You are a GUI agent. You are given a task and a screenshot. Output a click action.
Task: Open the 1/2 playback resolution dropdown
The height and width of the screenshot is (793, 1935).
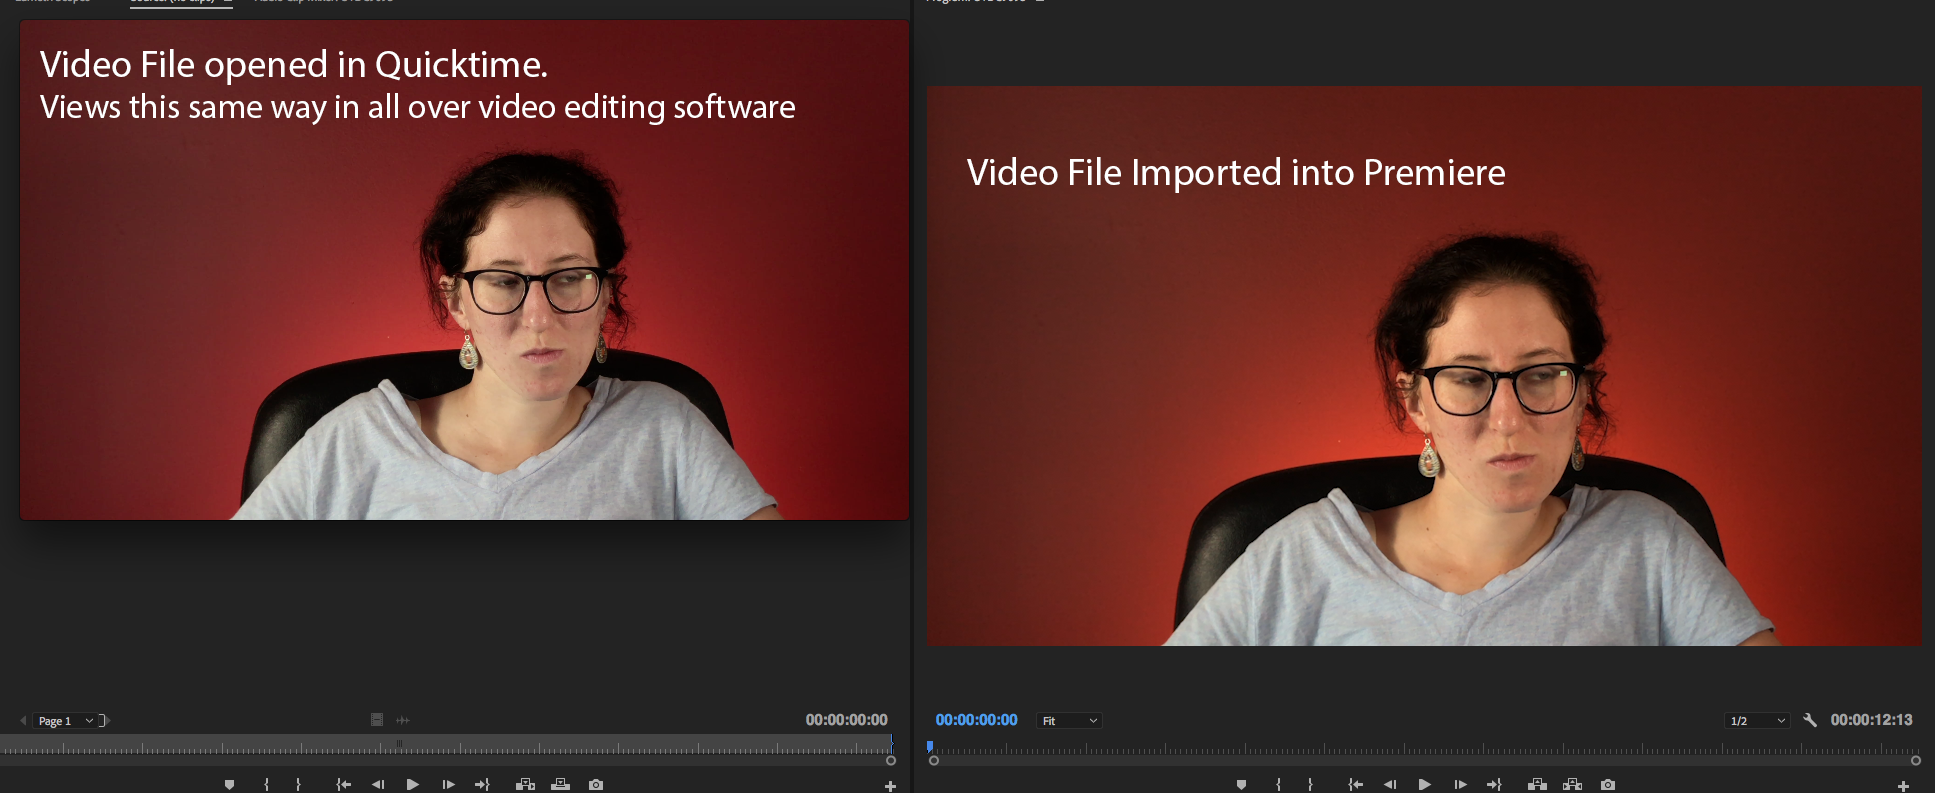point(1757,721)
